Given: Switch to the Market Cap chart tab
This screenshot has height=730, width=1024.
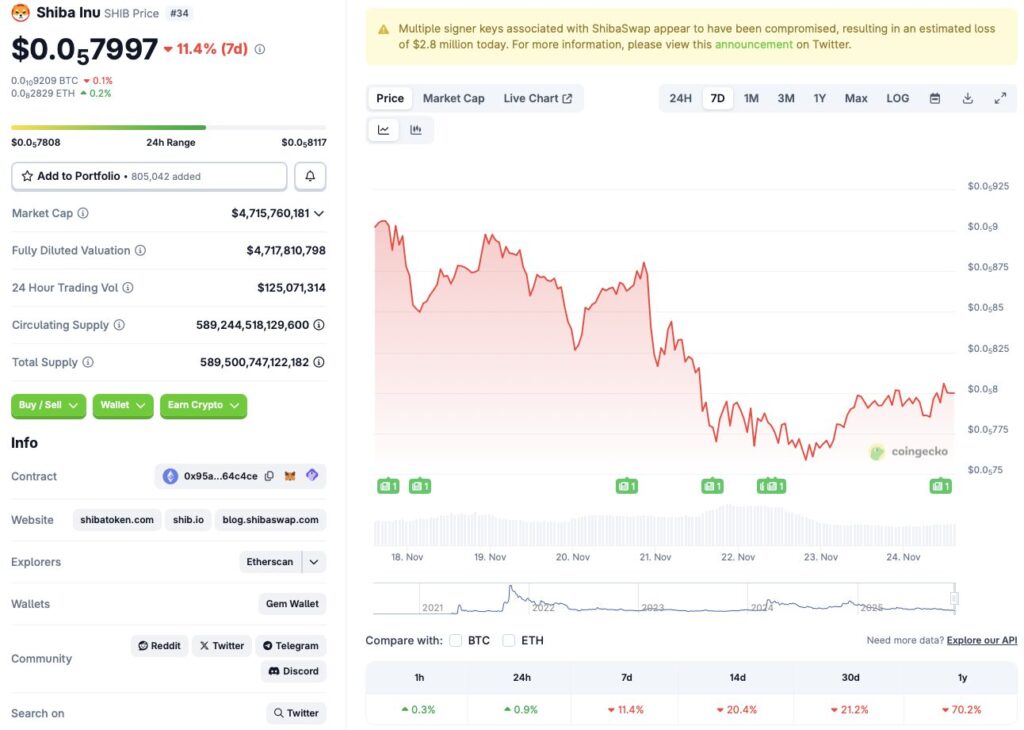Looking at the screenshot, I should click(x=453, y=98).
